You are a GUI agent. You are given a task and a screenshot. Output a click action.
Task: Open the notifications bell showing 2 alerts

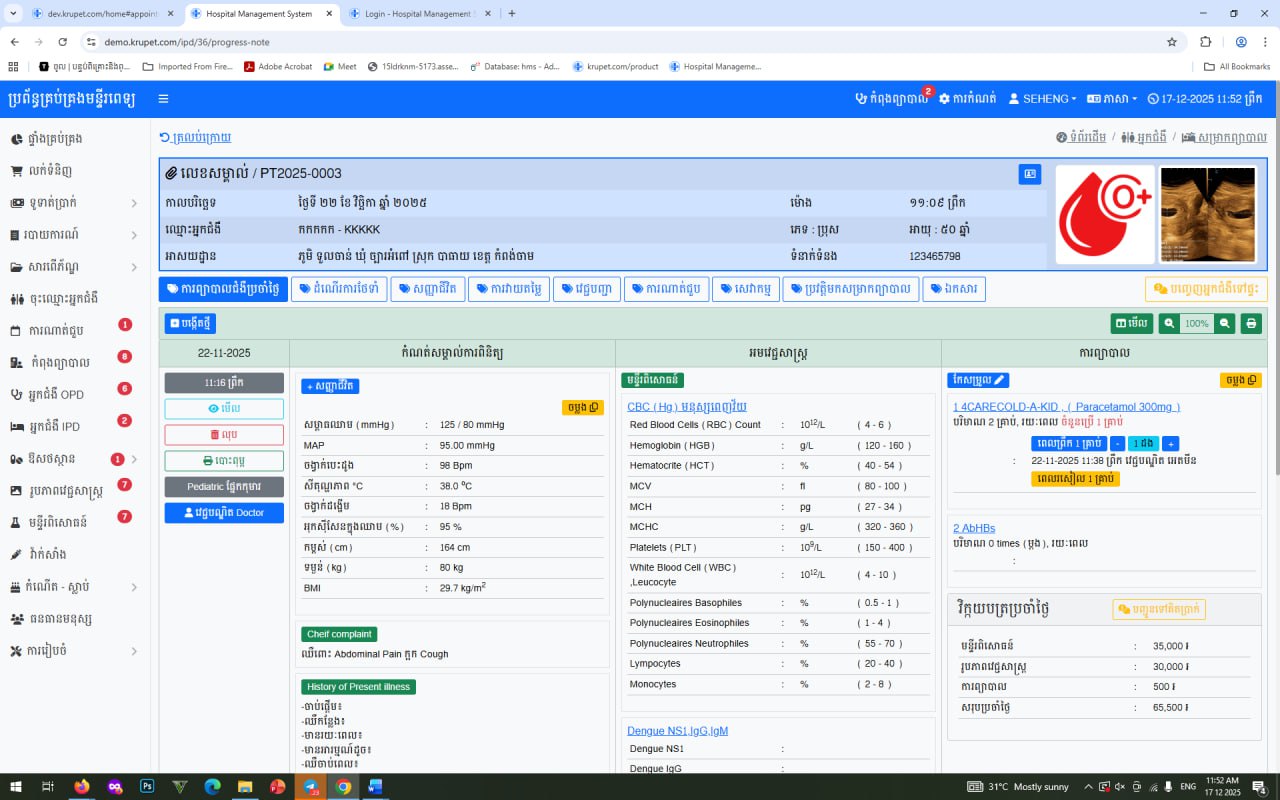tap(891, 98)
